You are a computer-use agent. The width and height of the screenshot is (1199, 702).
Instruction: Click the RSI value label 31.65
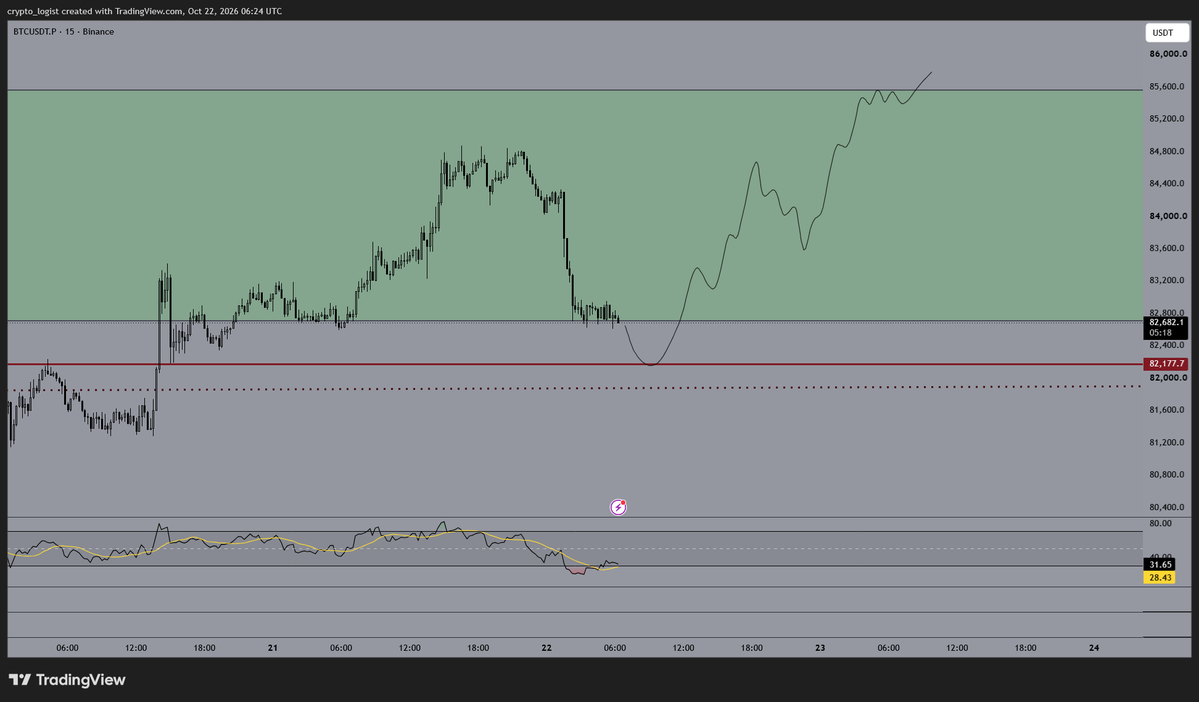tap(1159, 565)
